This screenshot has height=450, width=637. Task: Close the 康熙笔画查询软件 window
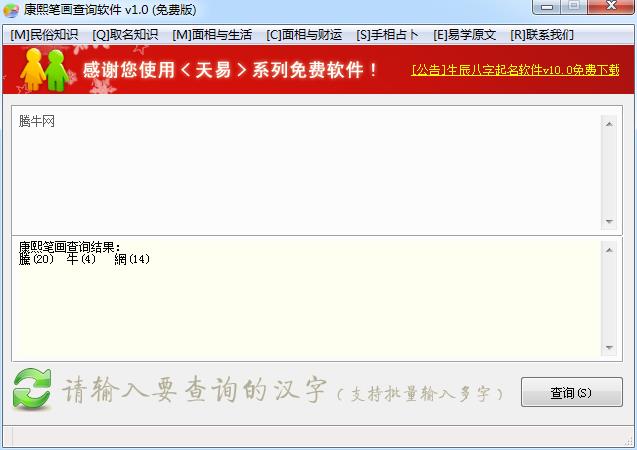pos(611,6)
